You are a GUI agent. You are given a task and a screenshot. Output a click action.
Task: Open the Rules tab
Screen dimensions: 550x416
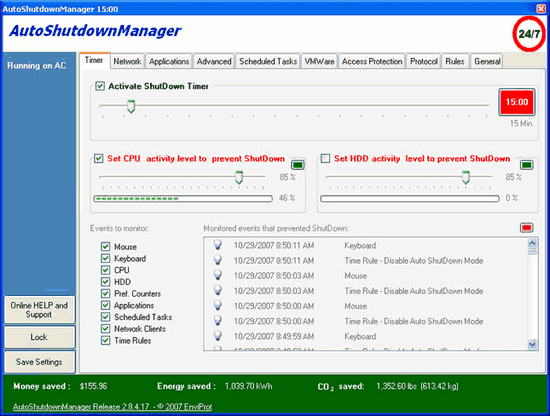[455, 61]
